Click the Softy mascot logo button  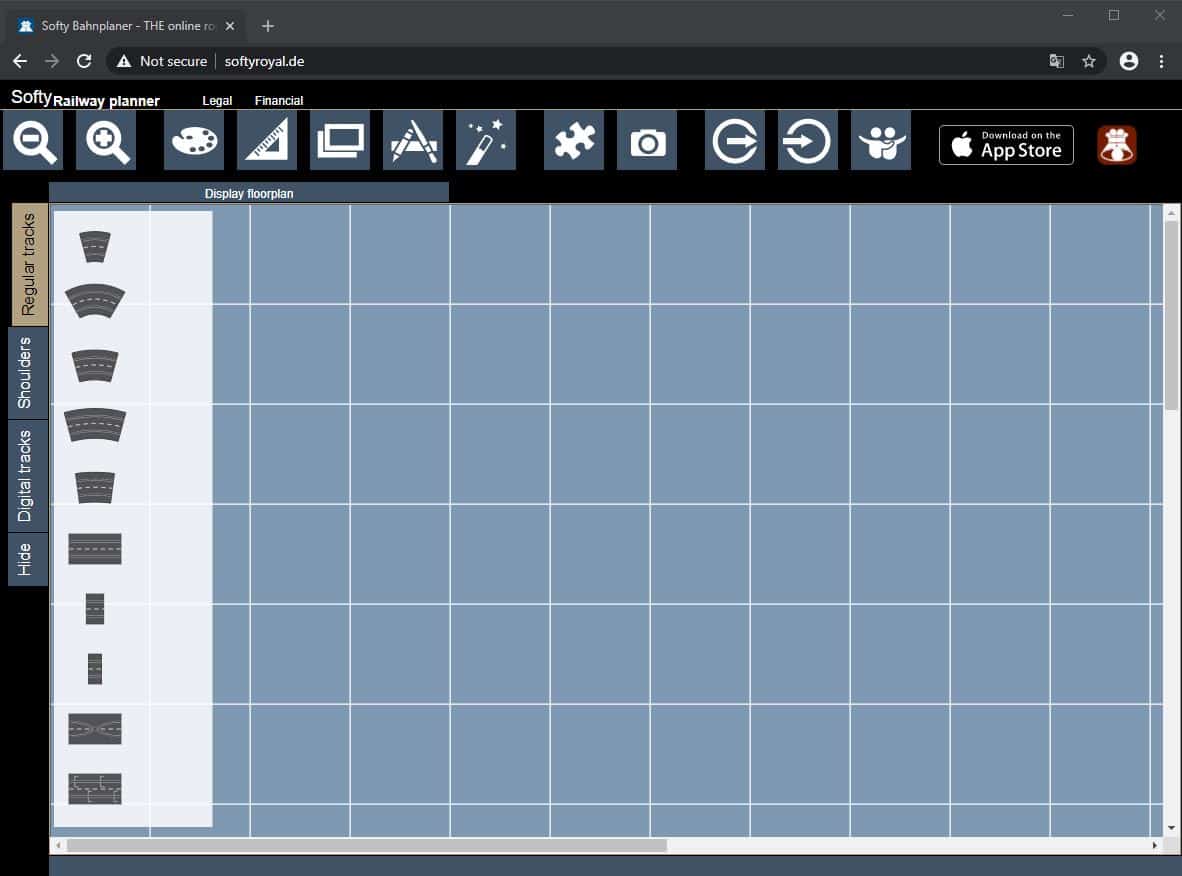(x=1115, y=144)
